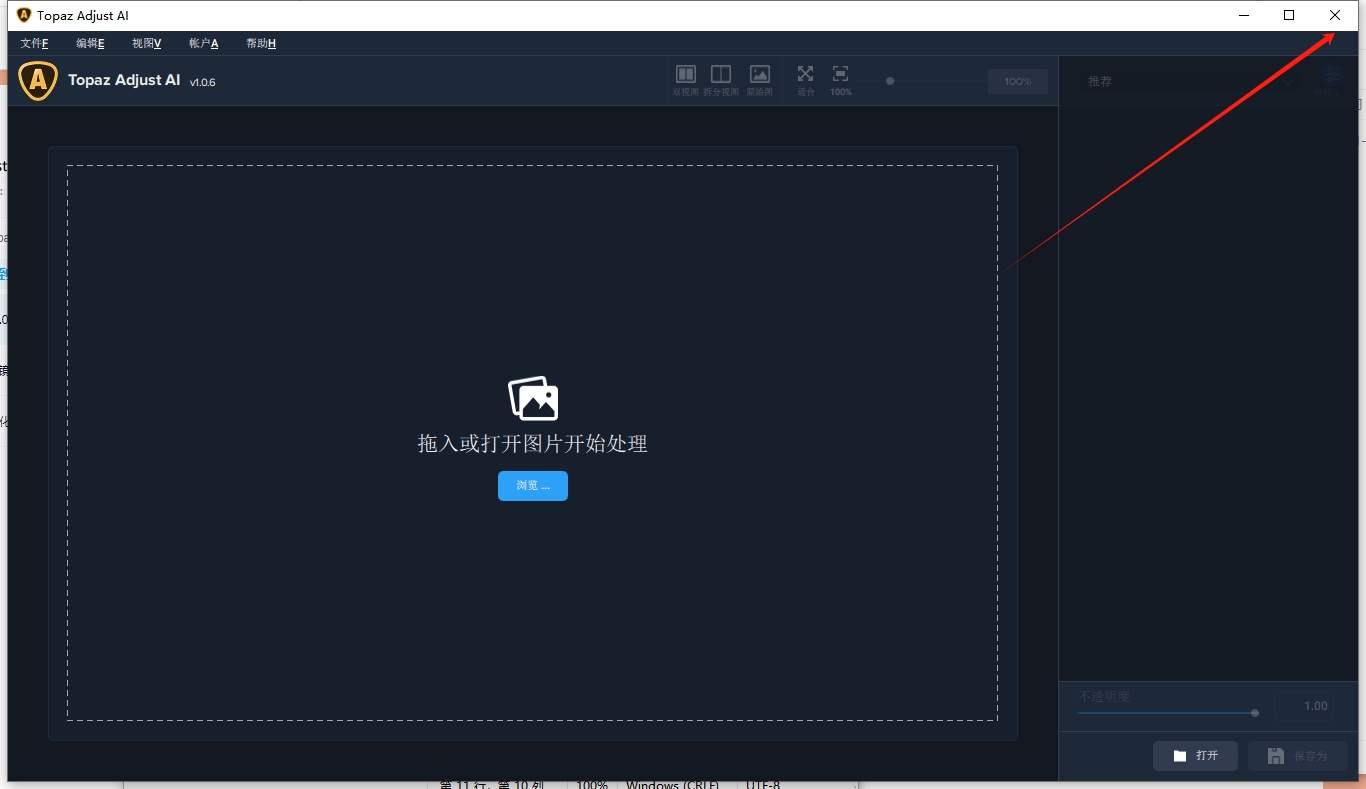Open the 文件 (File) menu

tap(34, 43)
